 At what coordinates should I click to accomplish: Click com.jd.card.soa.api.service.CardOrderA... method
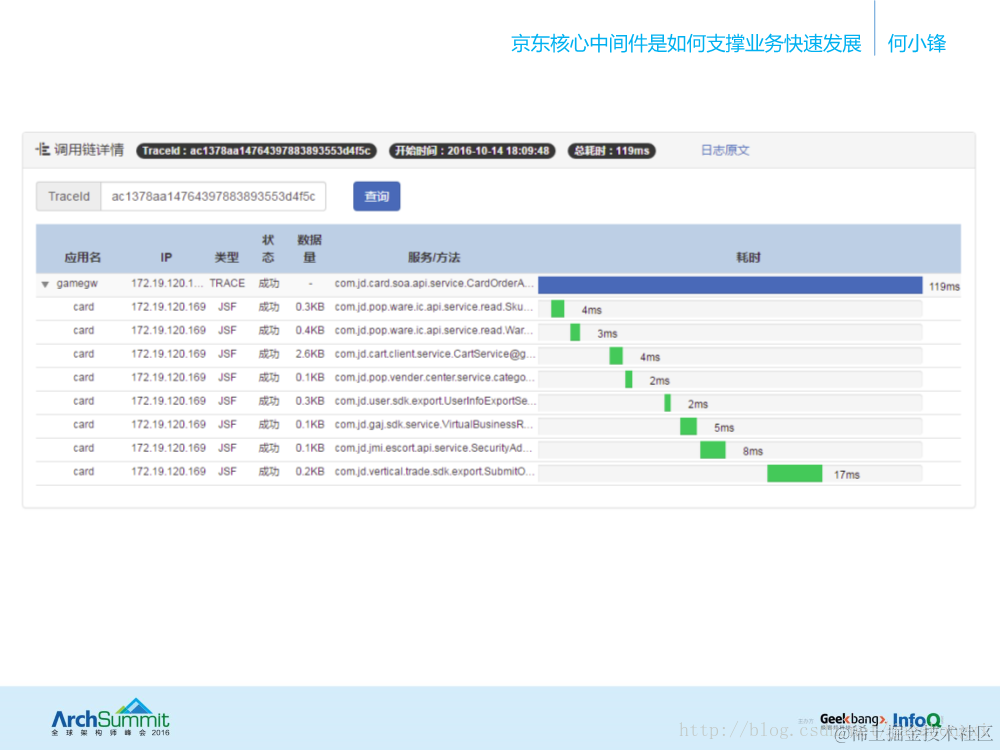pos(434,284)
